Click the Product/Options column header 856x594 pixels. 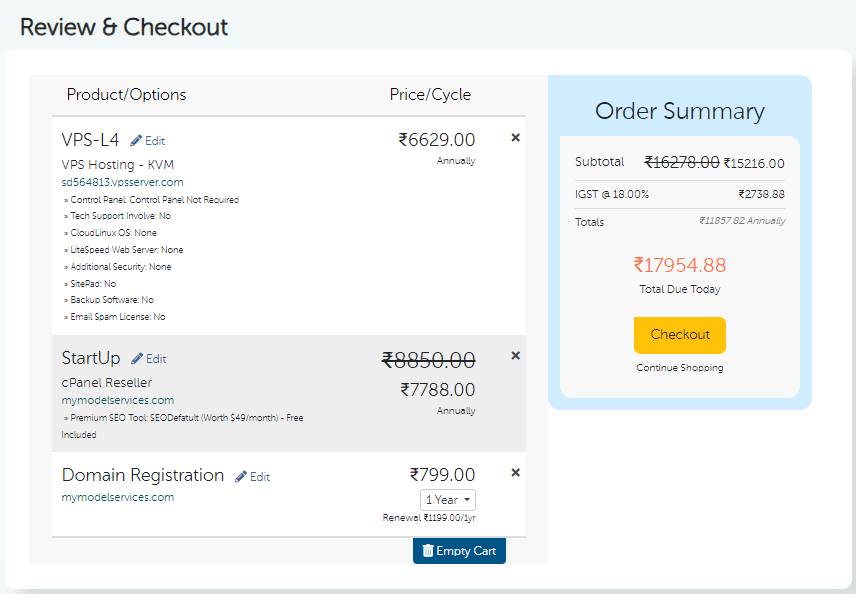[x=126, y=94]
